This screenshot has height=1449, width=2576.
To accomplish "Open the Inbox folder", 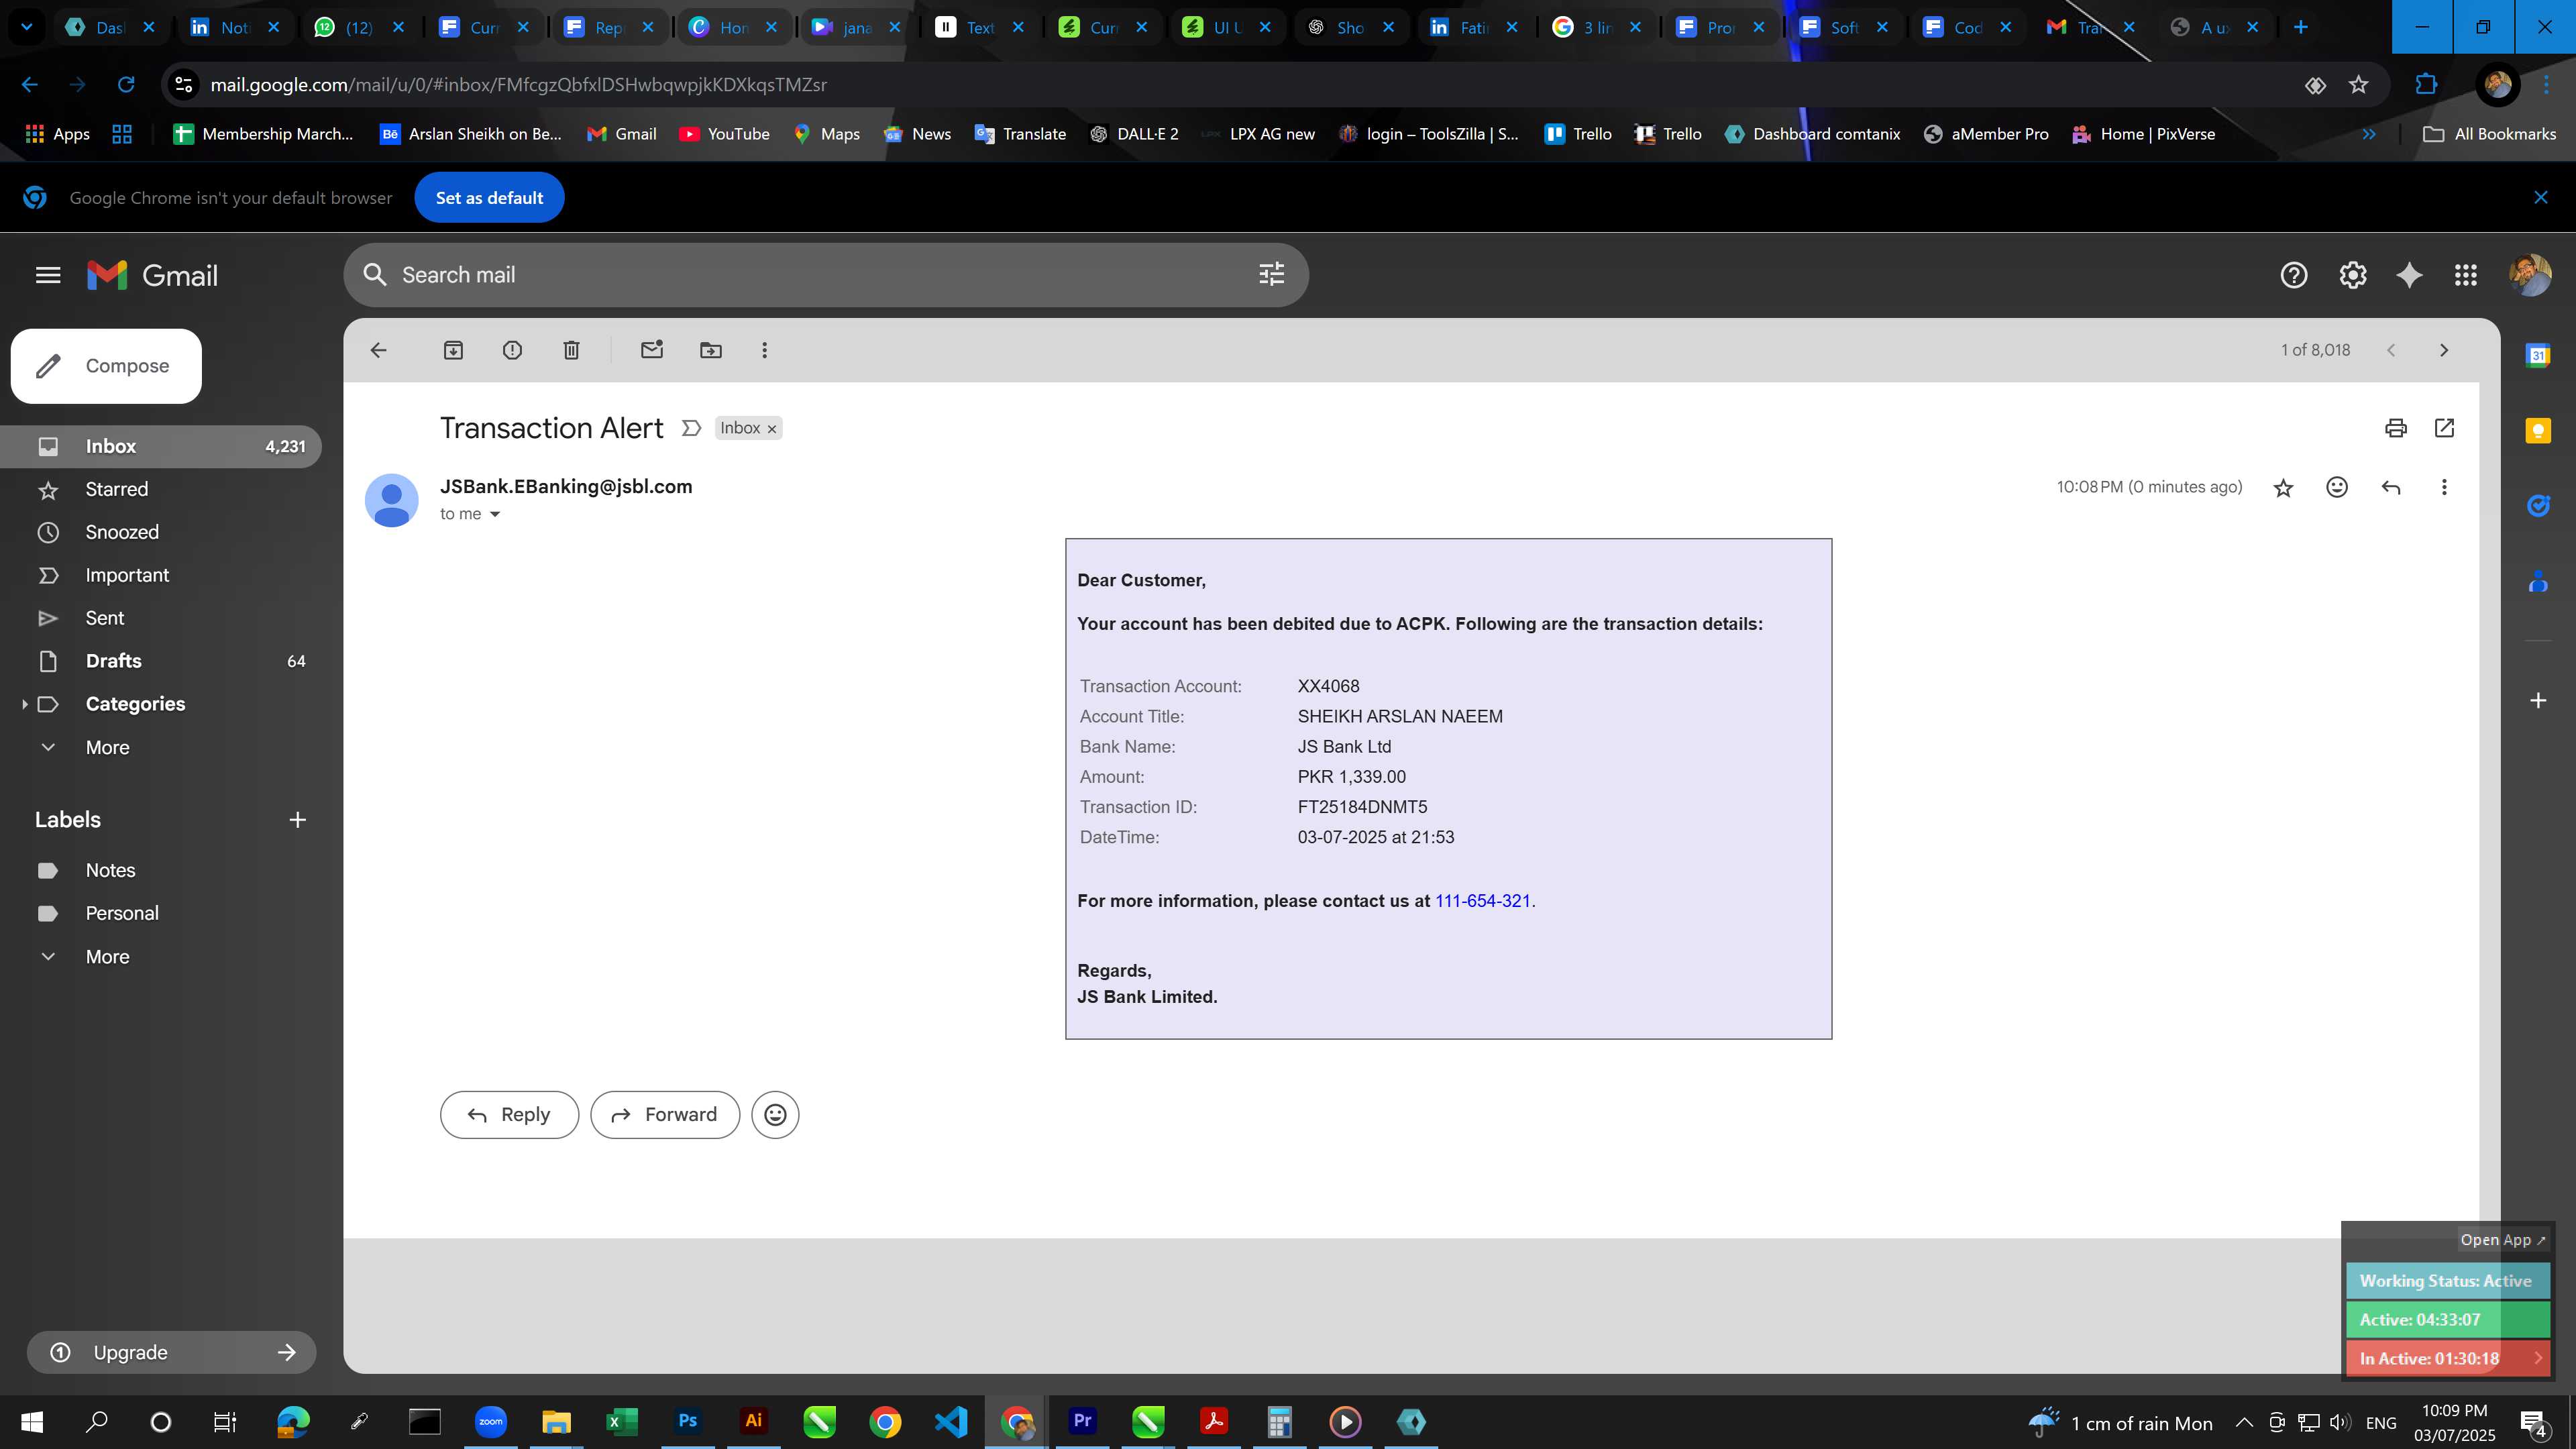I will 161,446.
